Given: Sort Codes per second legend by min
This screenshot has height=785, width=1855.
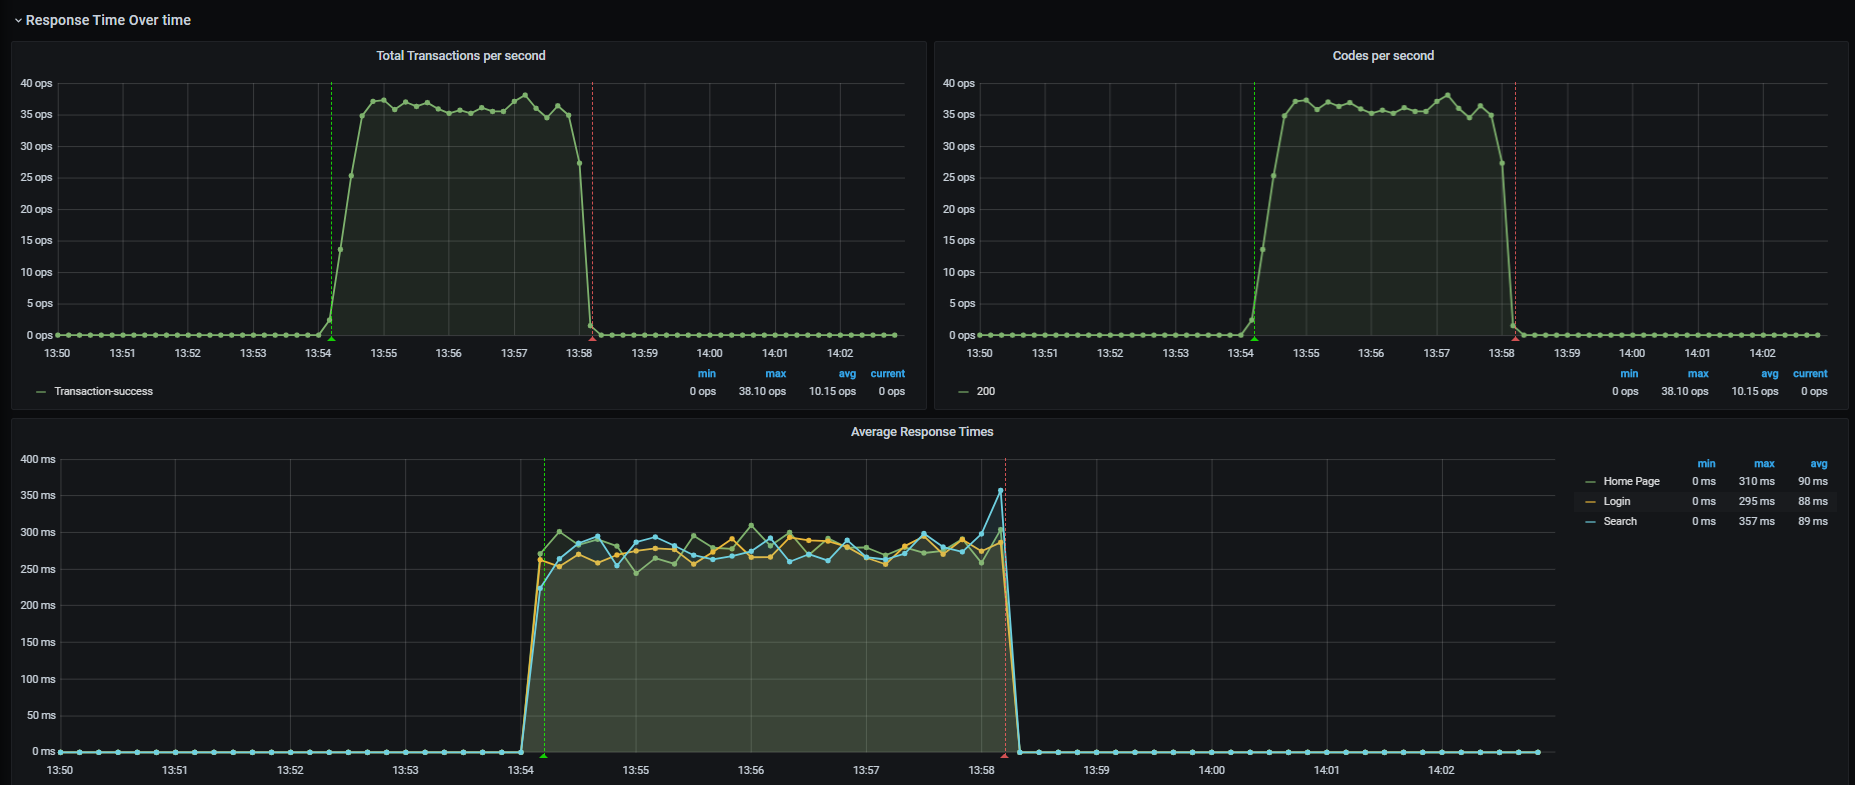Looking at the screenshot, I should click(x=1629, y=374).
